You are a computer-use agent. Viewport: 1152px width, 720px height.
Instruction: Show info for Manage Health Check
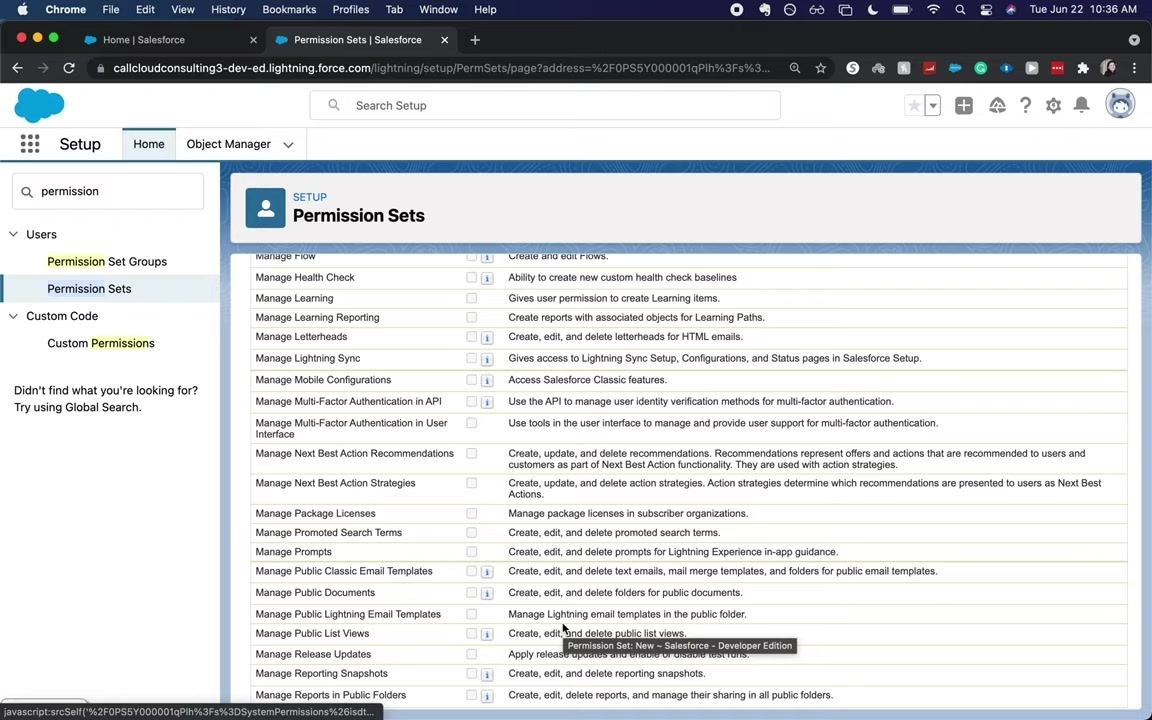coord(487,278)
